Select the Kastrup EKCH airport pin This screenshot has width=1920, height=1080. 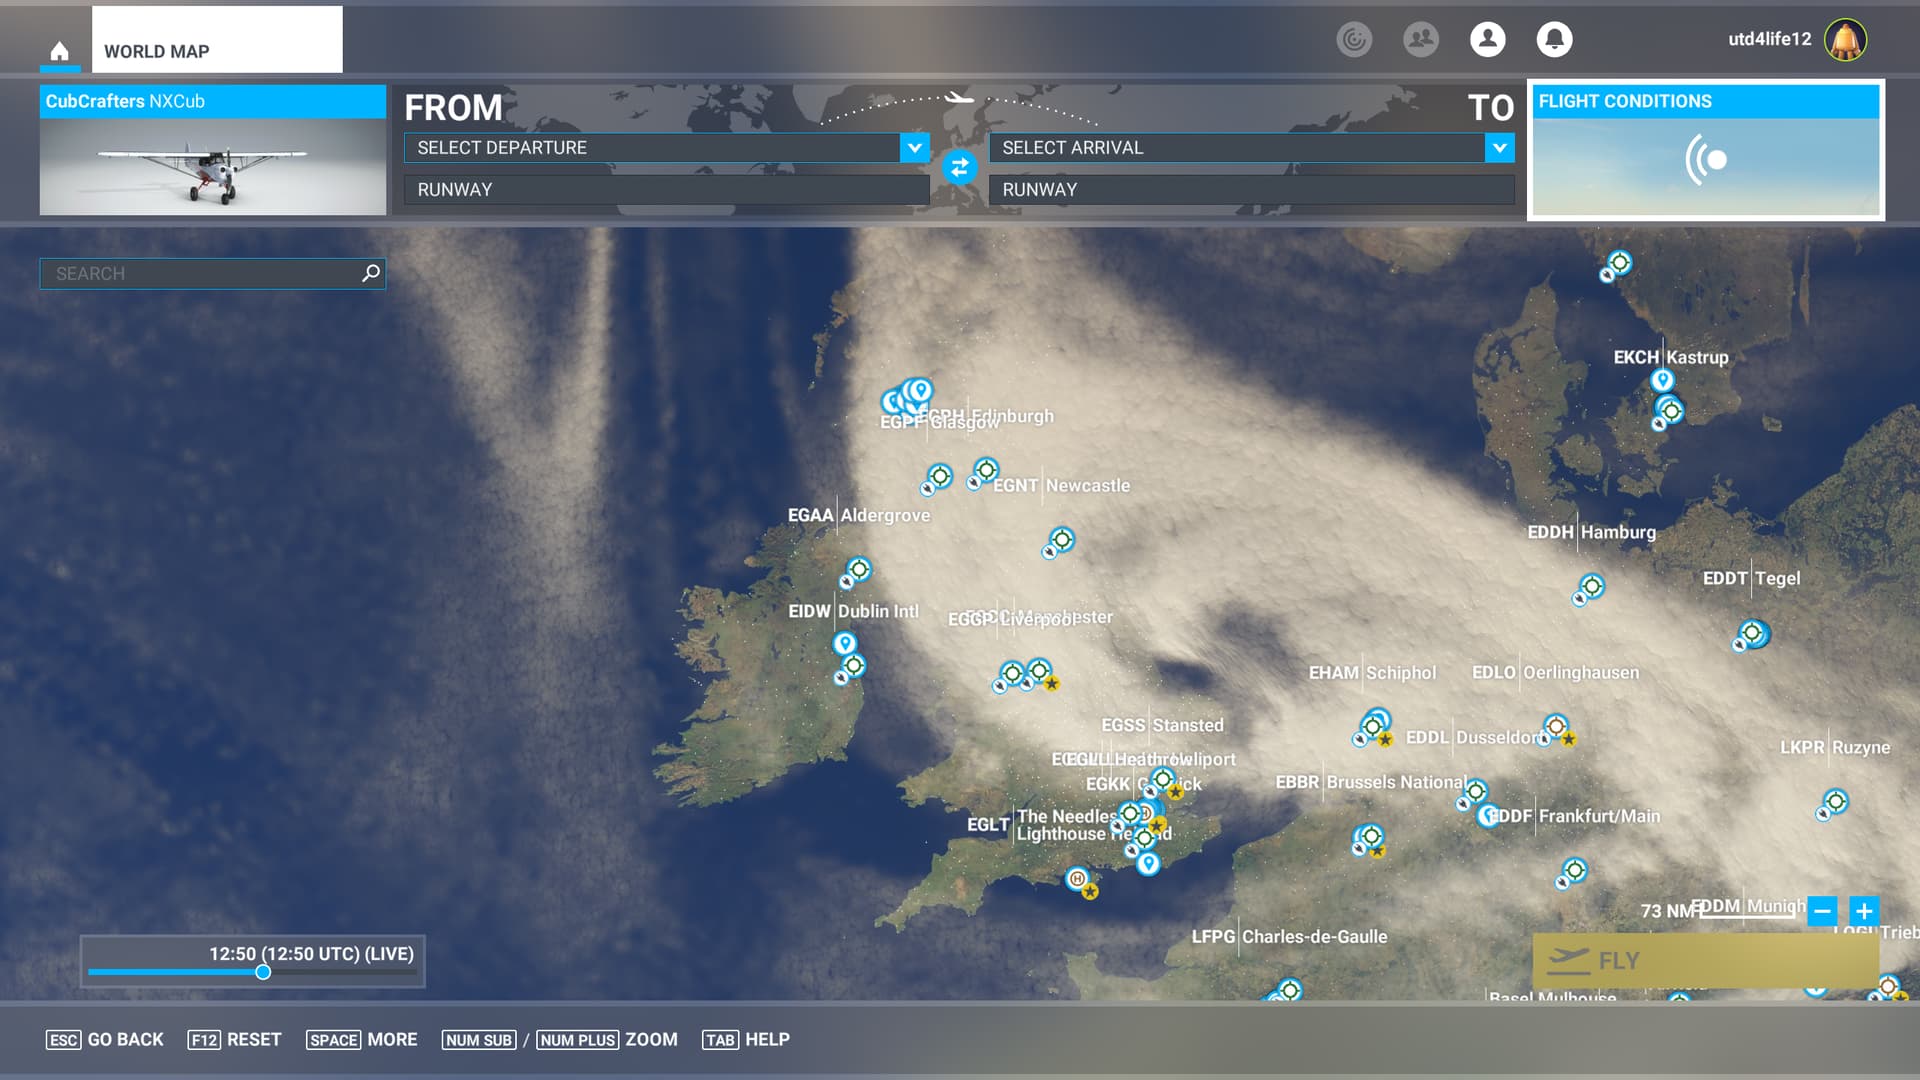(x=1662, y=380)
